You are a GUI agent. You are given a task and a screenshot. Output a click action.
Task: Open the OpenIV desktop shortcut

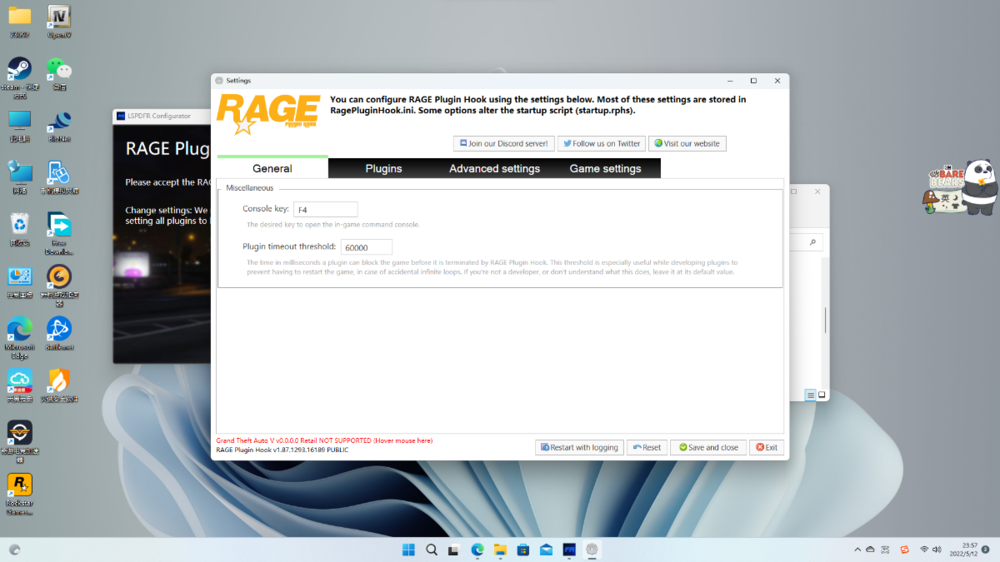(x=59, y=17)
